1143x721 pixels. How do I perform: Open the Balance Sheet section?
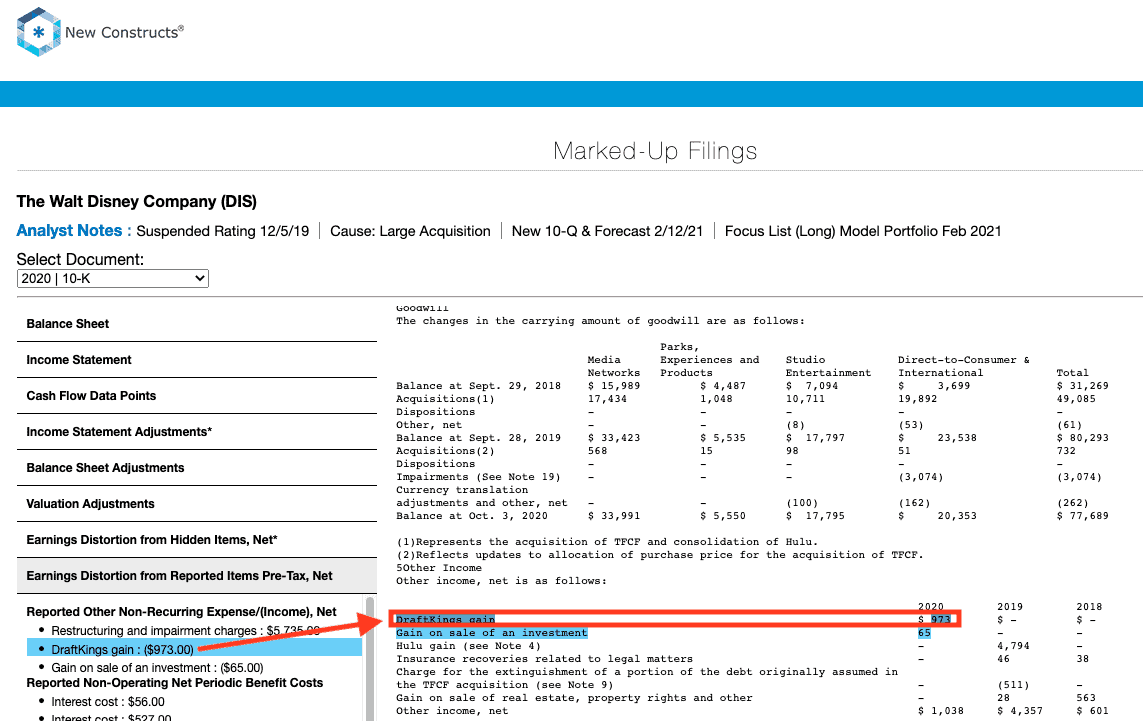point(197,324)
